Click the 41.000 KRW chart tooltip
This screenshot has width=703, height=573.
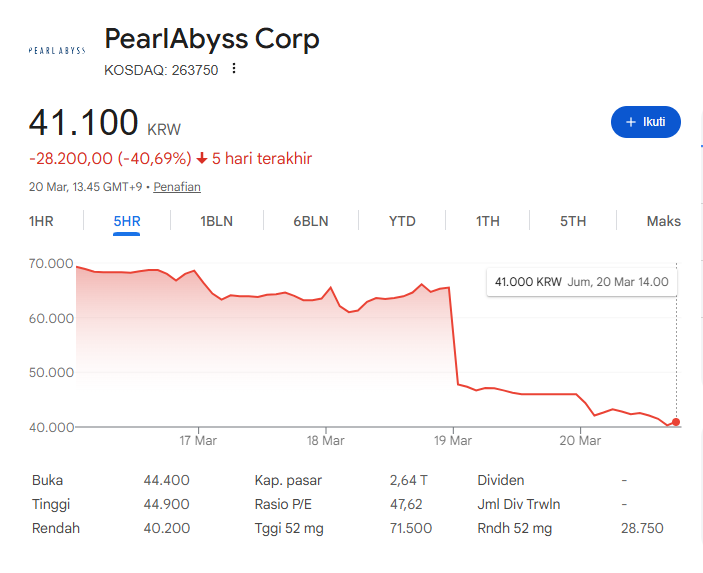coord(582,282)
